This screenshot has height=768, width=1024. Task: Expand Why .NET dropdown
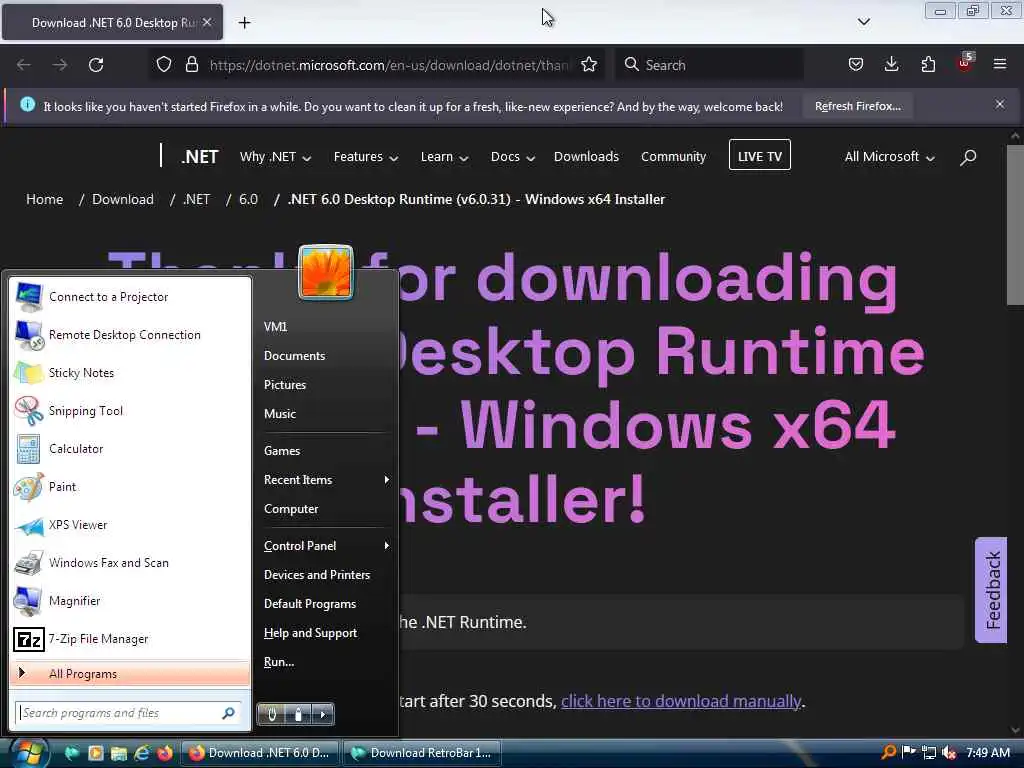click(x=275, y=157)
